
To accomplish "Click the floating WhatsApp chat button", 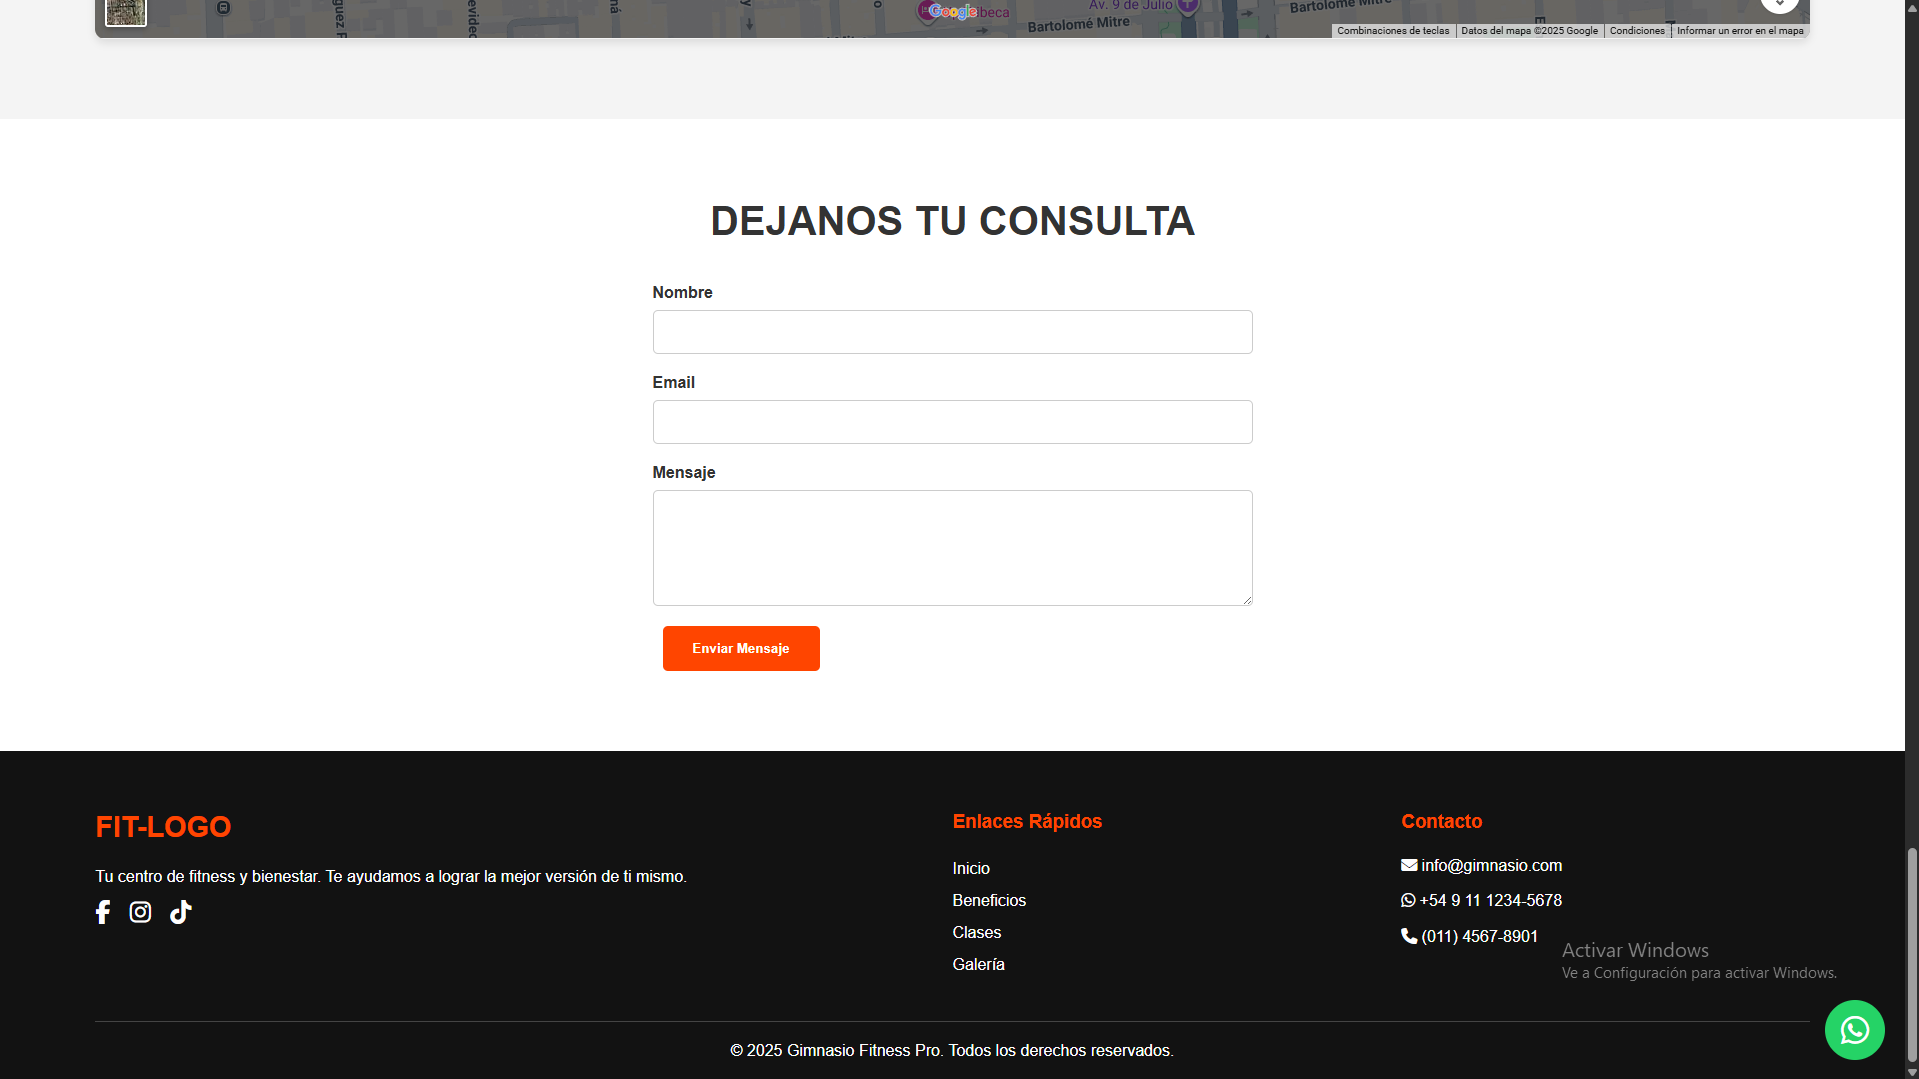I will click(x=1854, y=1030).
